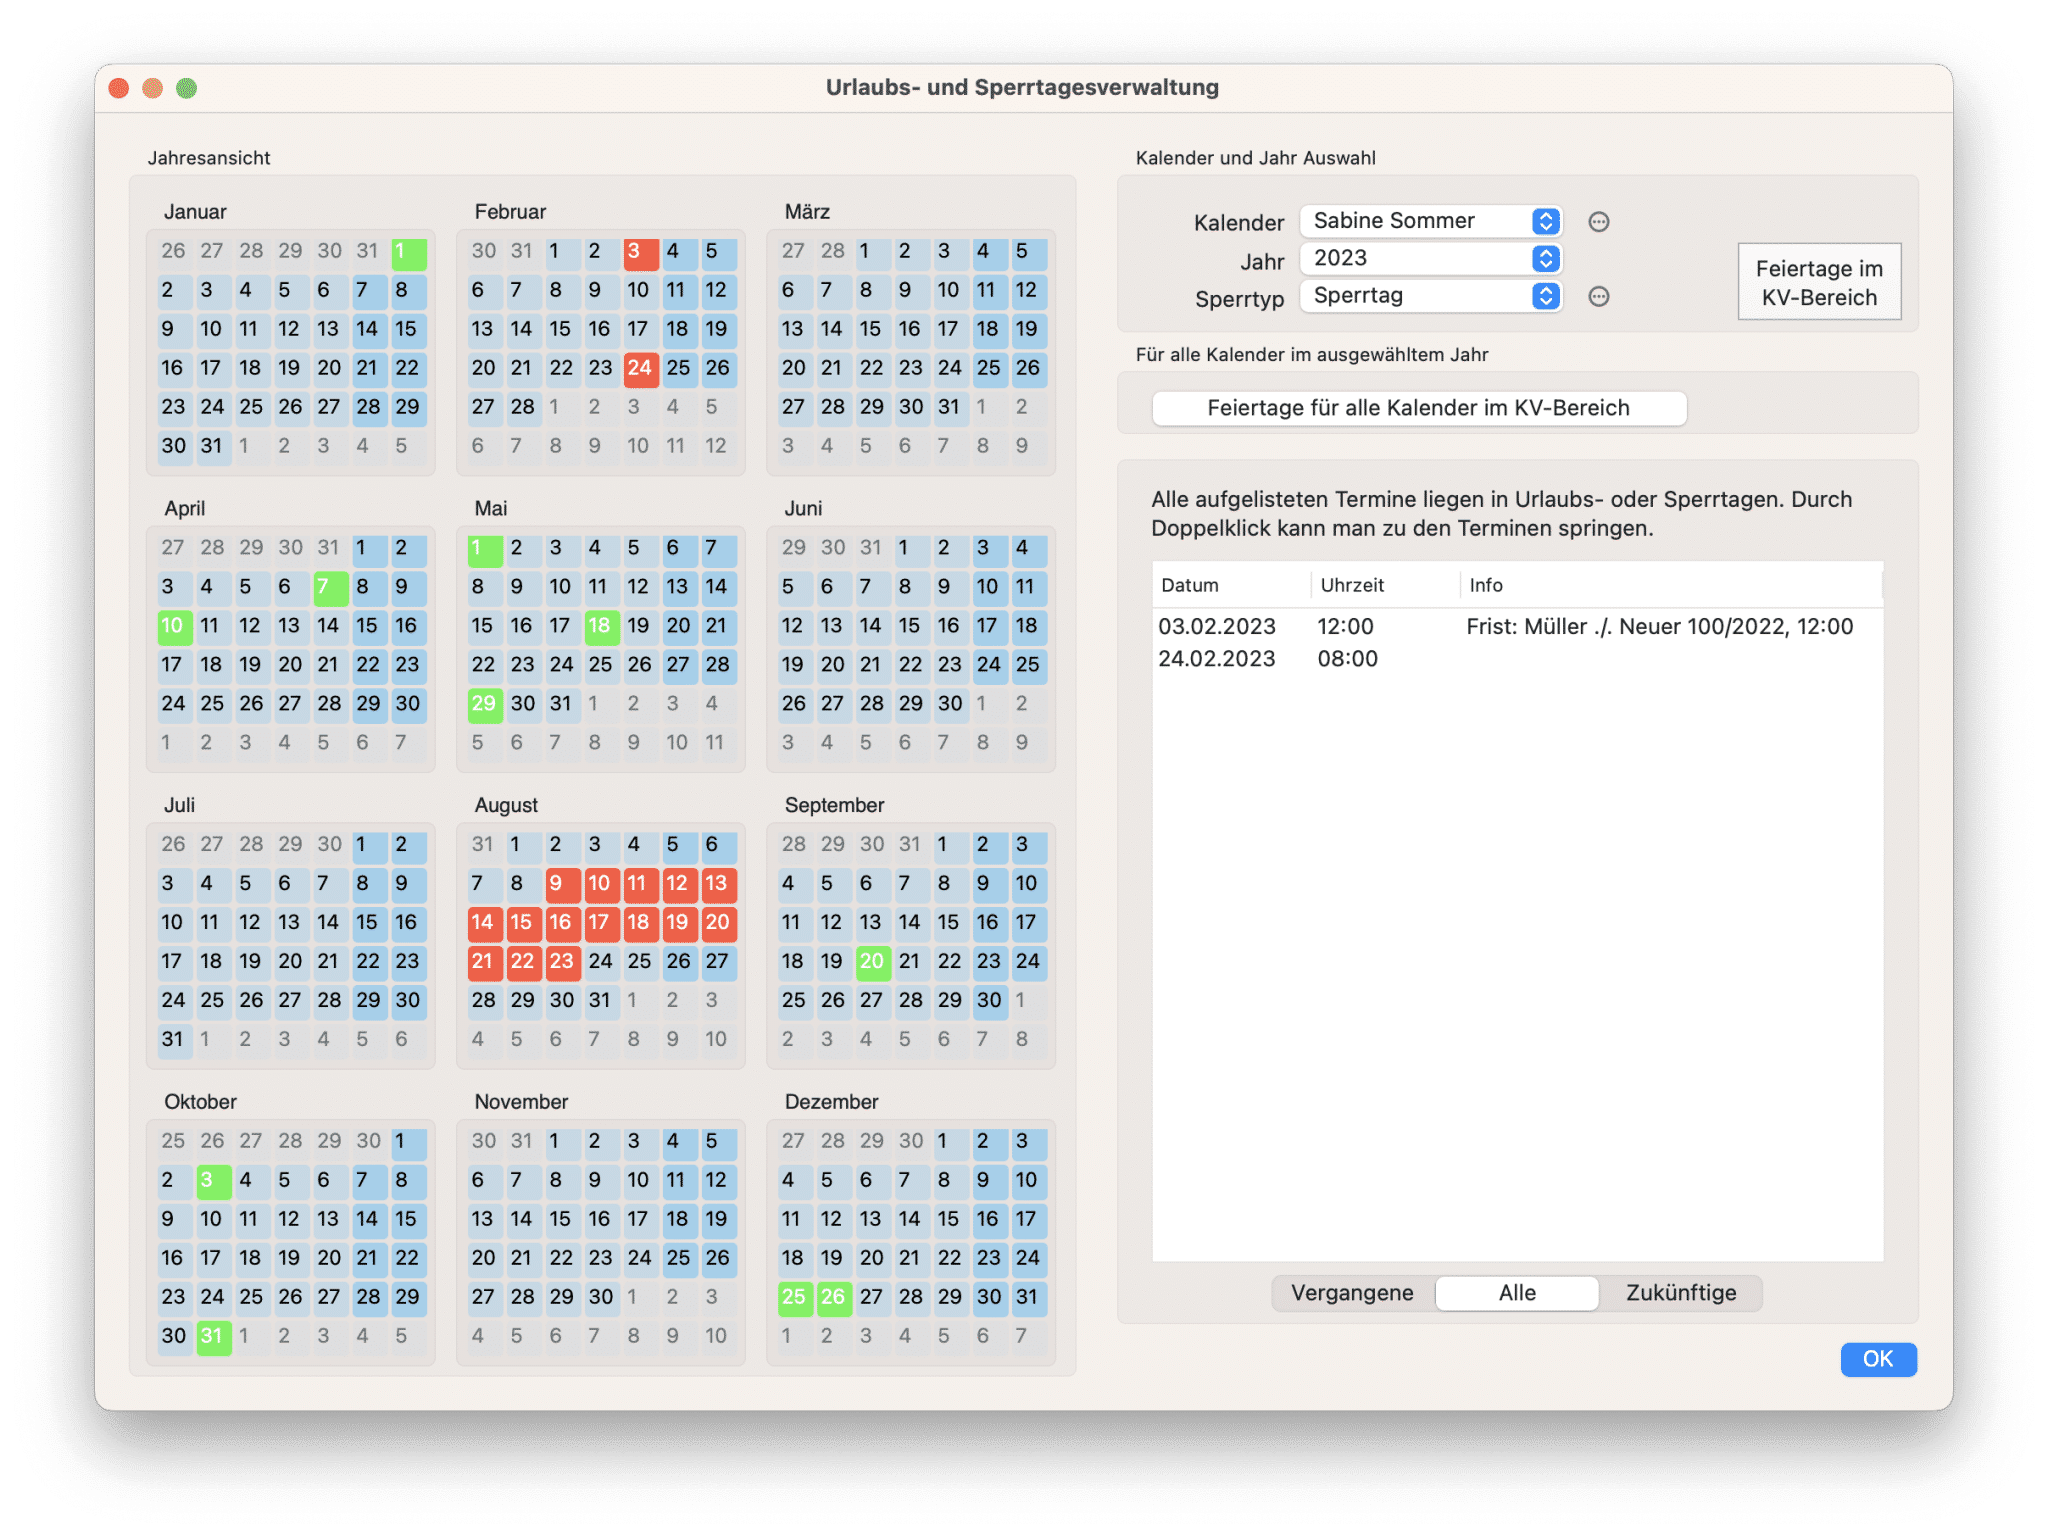The image size is (2048, 1536).
Task: Select the green day 26 in Dezember
Action: [x=833, y=1298]
